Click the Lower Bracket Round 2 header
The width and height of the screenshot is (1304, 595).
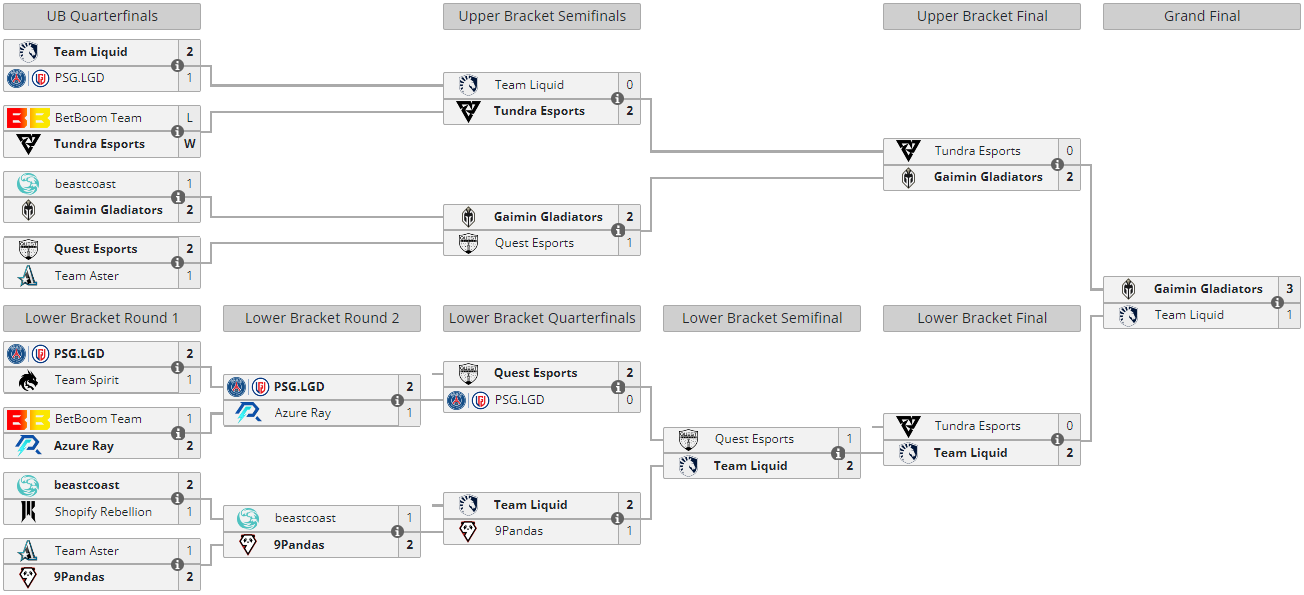pyautogui.click(x=322, y=318)
